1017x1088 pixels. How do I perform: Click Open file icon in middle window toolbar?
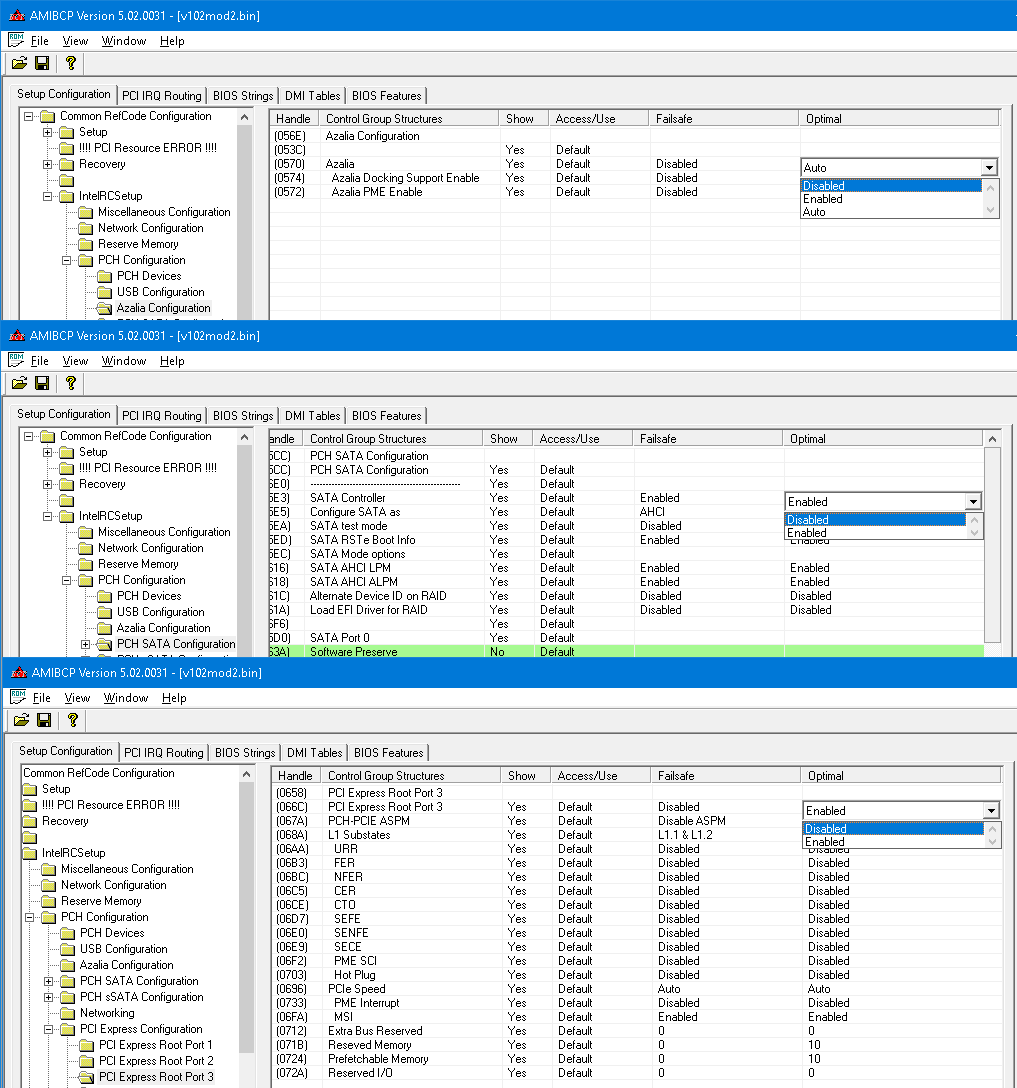pos(19,383)
